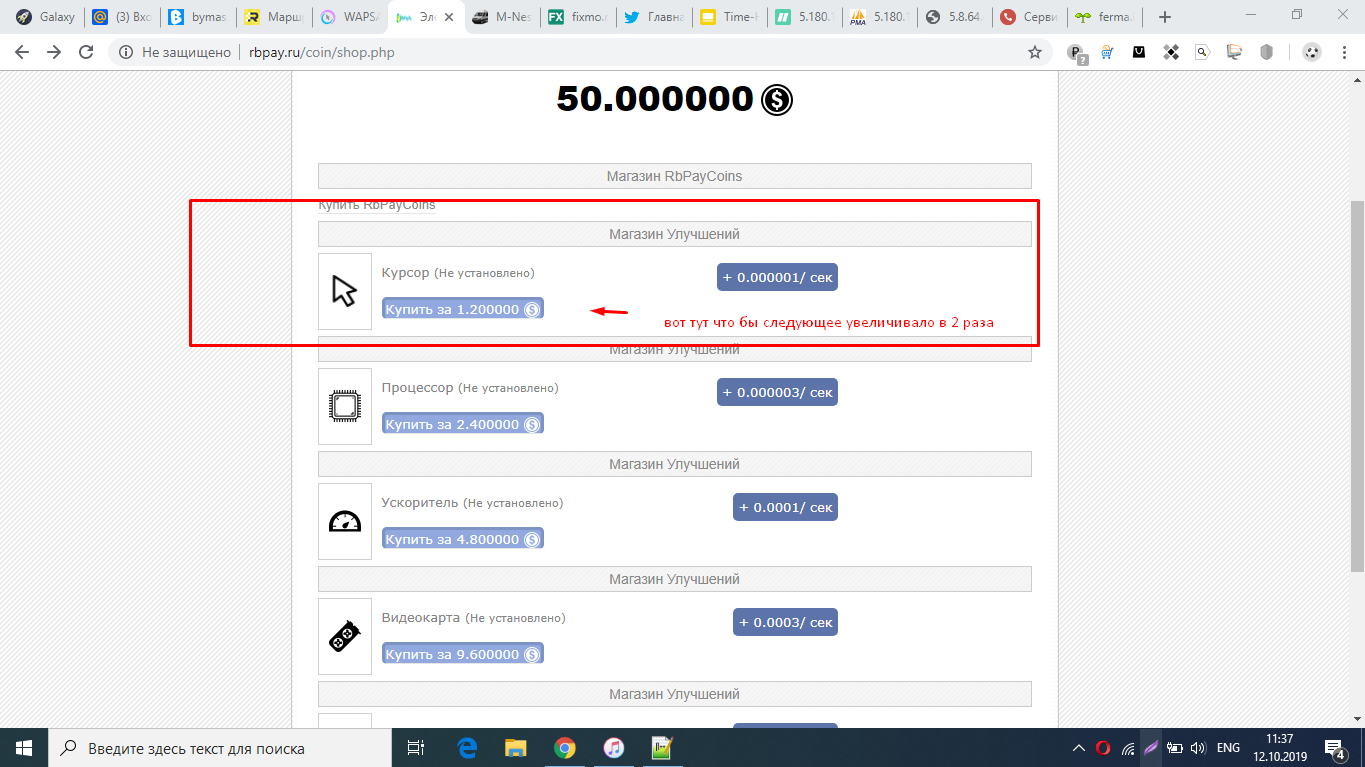
Task: Open File Explorer from the taskbar
Action: click(515, 748)
